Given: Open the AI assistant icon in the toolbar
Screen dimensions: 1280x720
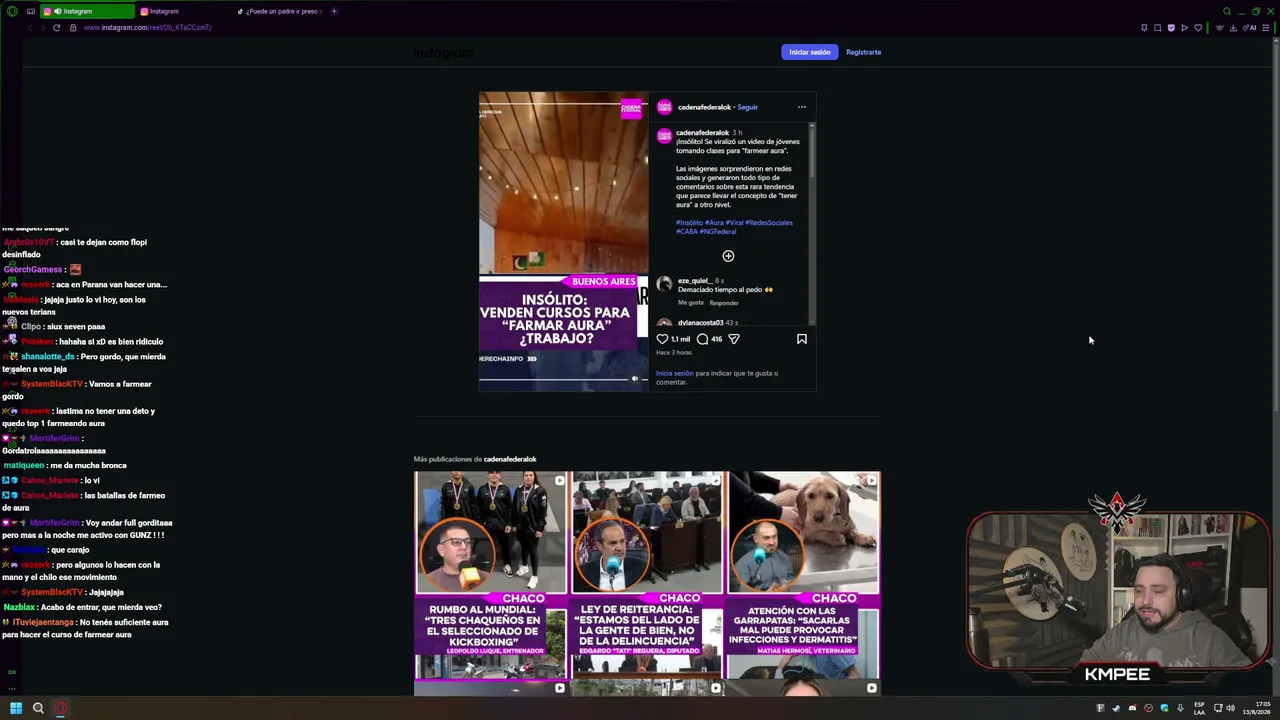Looking at the screenshot, I should 1250,28.
